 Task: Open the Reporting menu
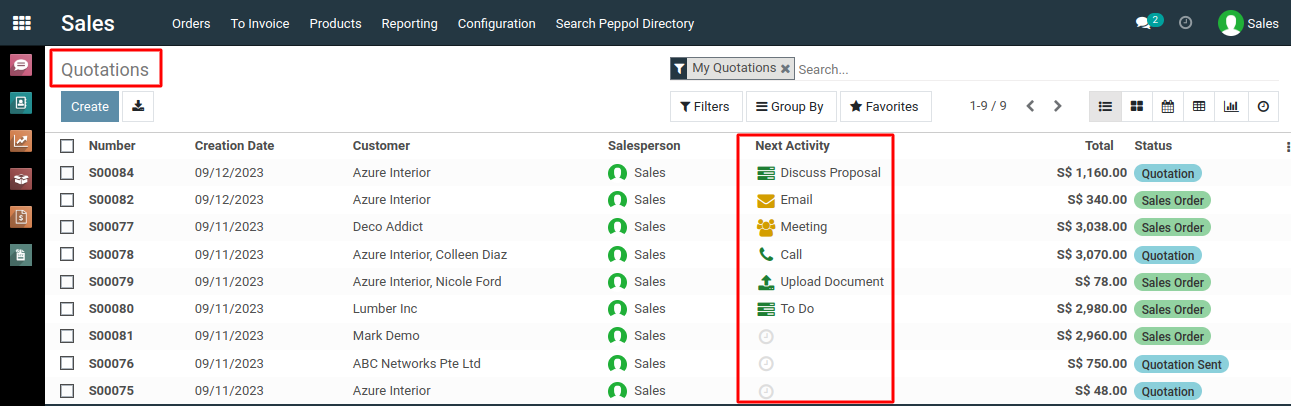409,23
